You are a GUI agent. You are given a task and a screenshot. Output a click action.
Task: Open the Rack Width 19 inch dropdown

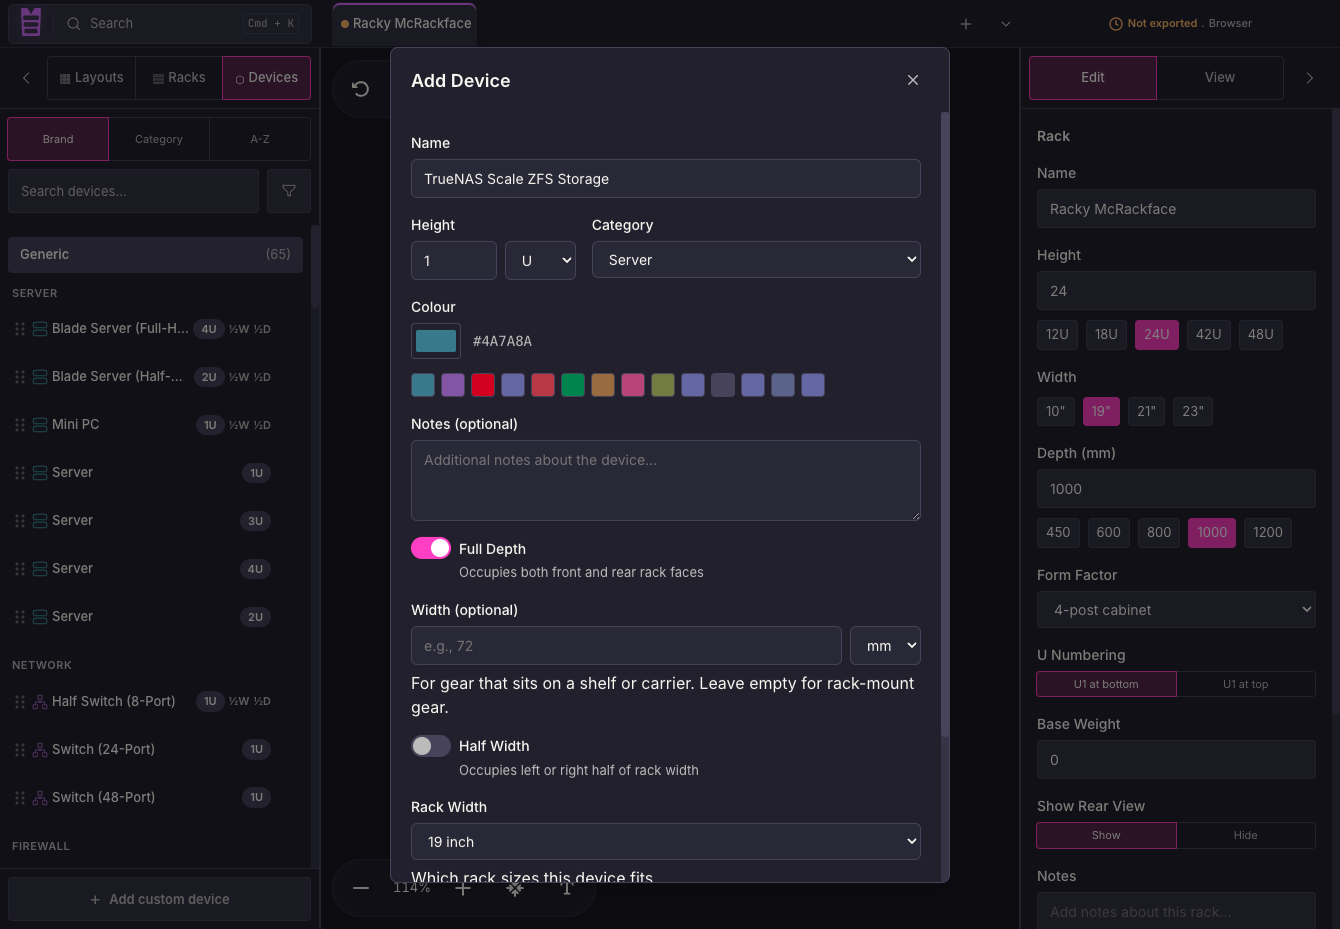666,842
